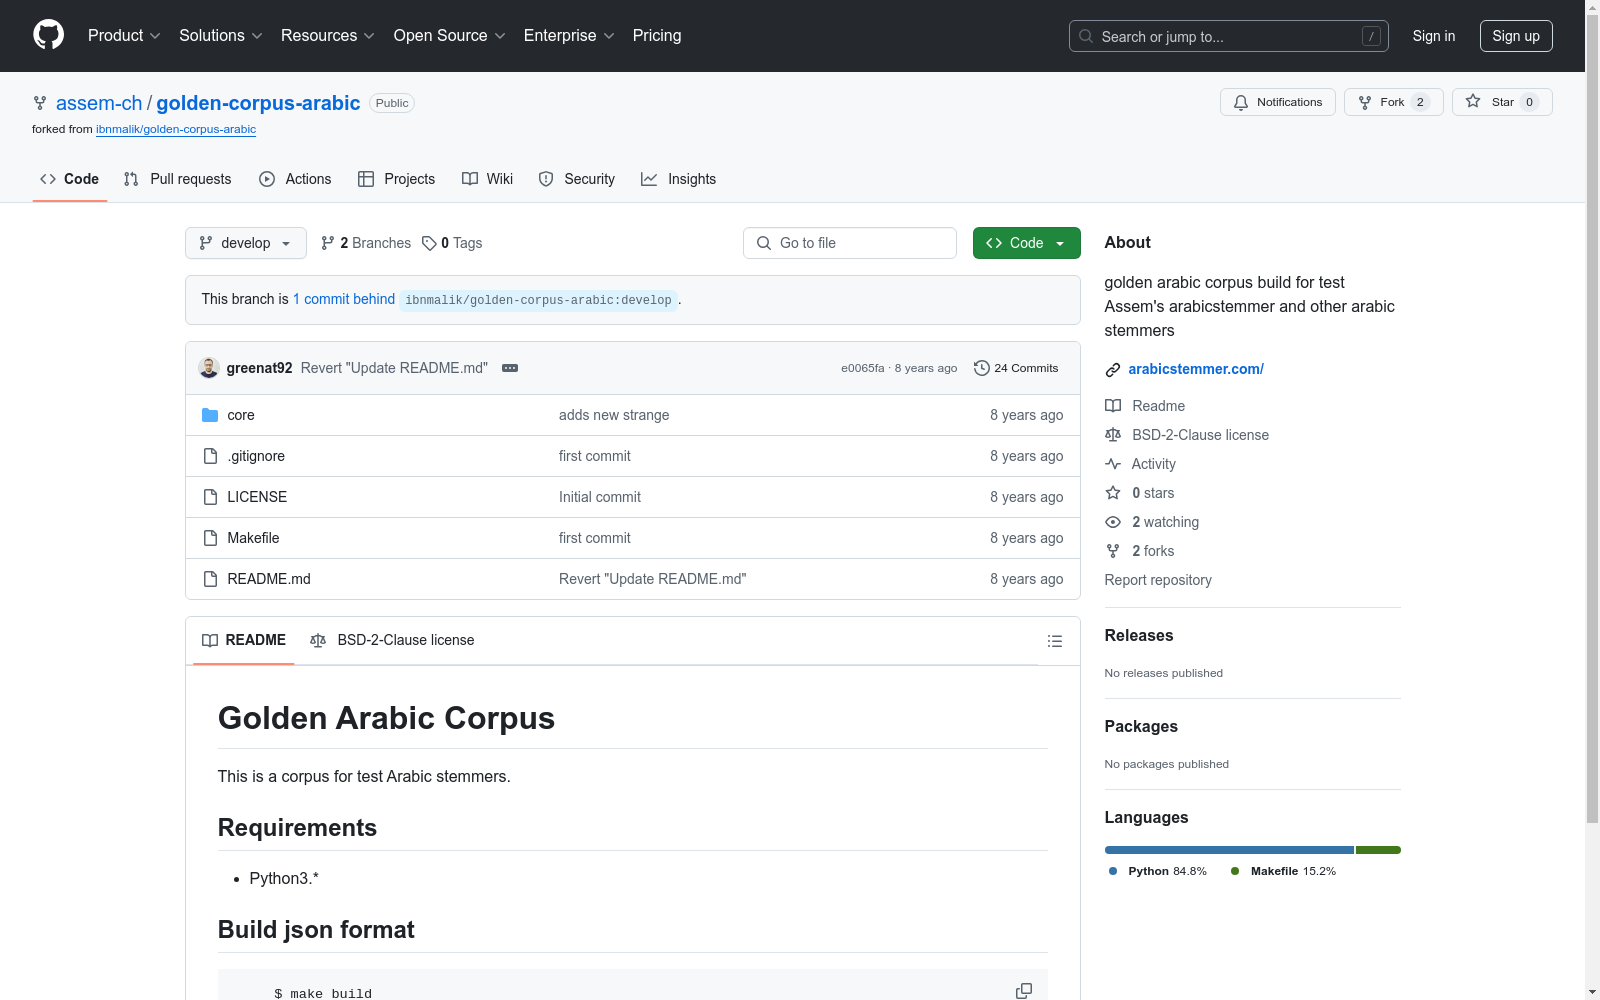
Task: Open the Insights tab
Action: 679,179
